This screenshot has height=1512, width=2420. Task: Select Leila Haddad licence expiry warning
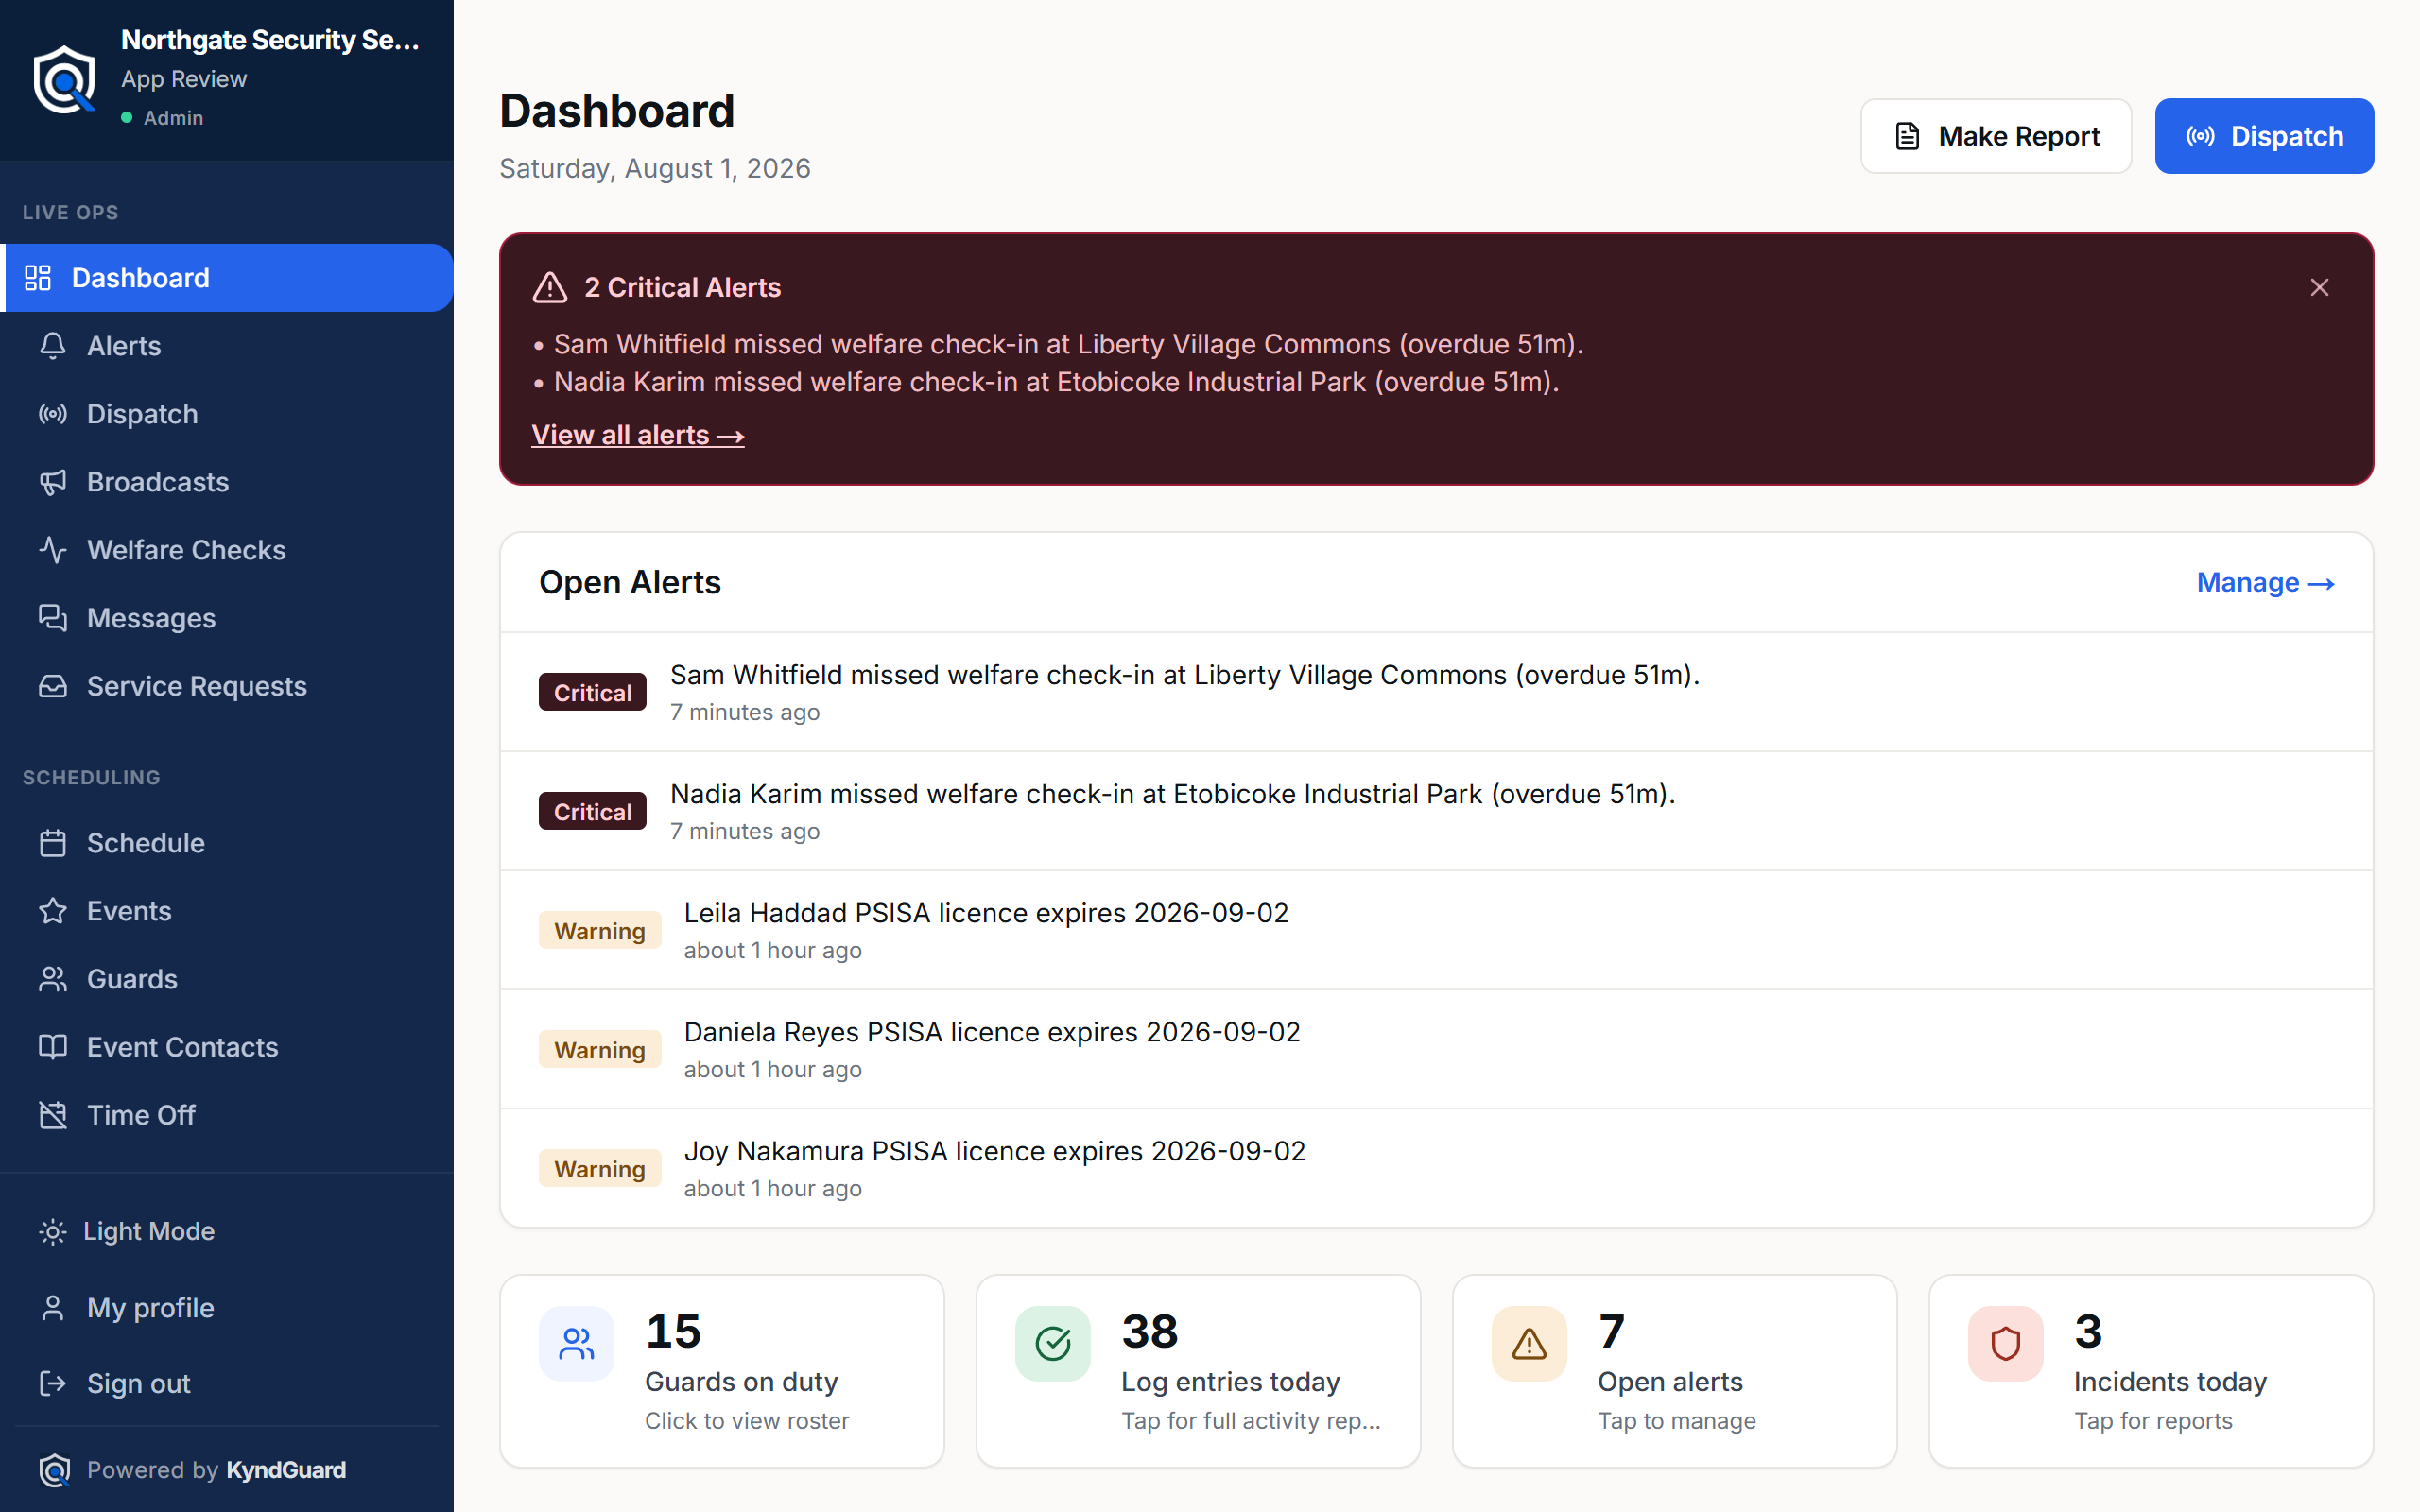pos(1436,930)
